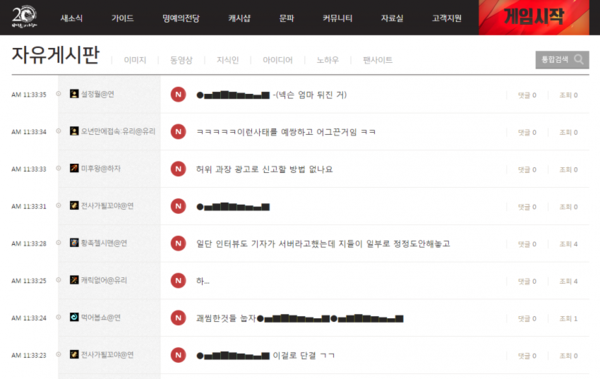Open the 문파 menu
The image size is (600, 379).
286,18
